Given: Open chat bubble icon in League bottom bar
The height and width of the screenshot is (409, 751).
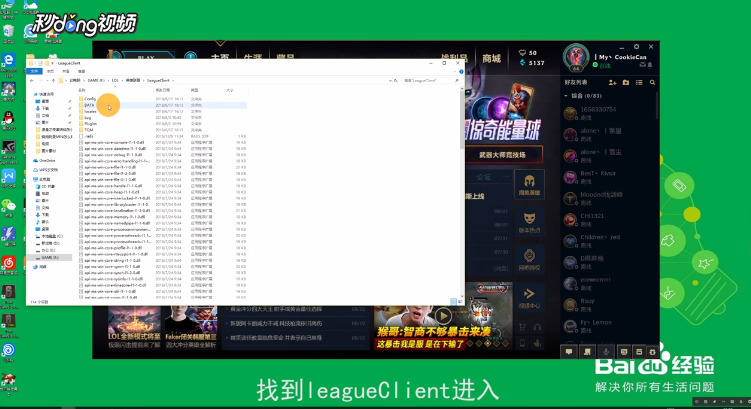Looking at the screenshot, I should point(569,352).
